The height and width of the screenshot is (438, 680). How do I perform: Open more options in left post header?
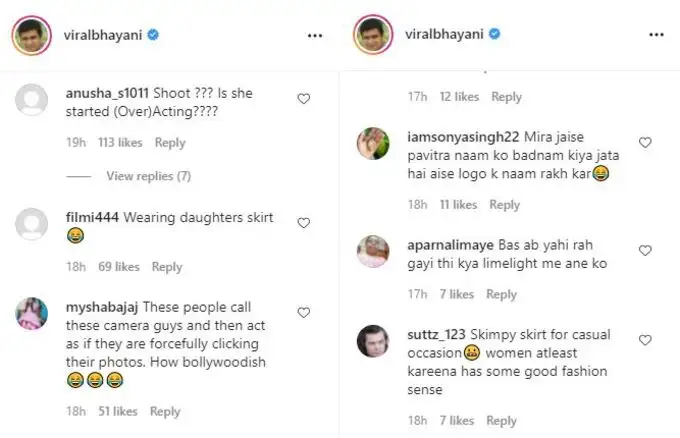[x=315, y=34]
